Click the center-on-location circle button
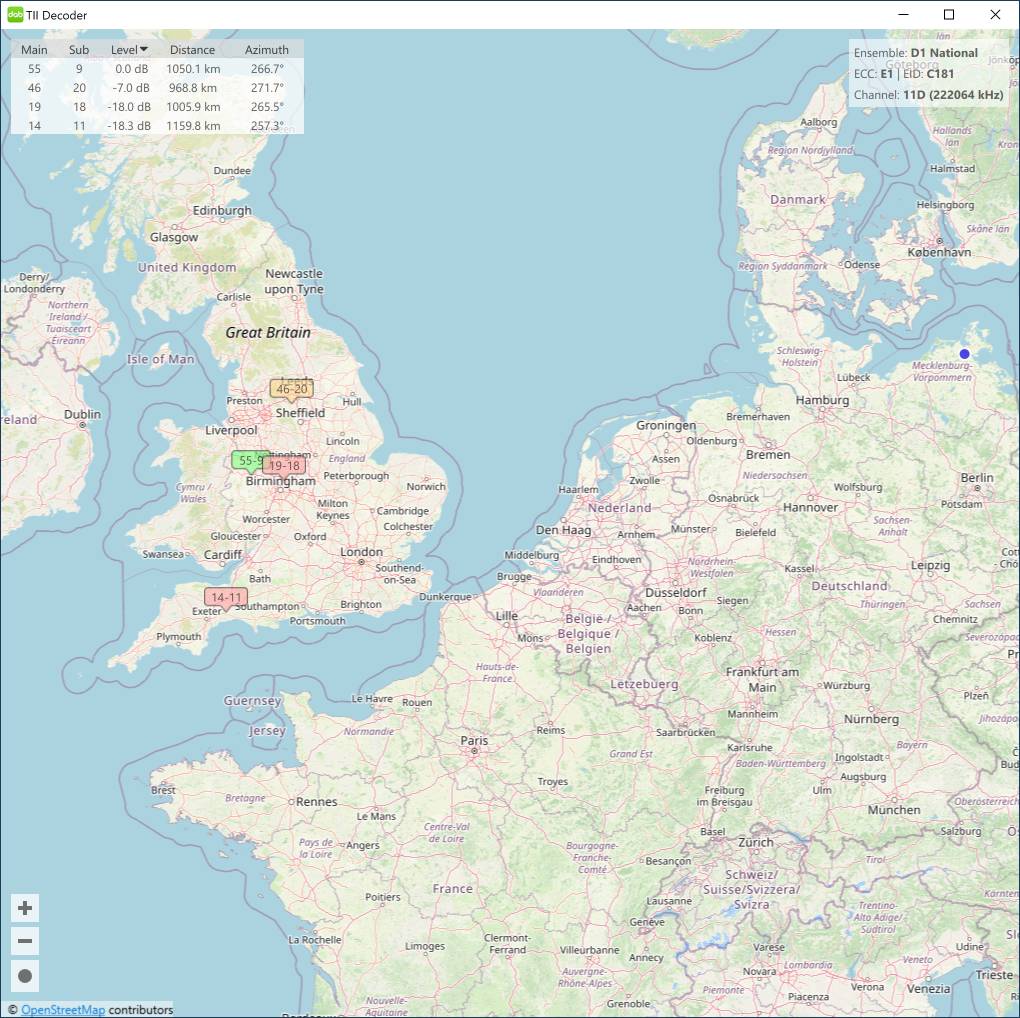1020x1018 pixels. coord(25,975)
